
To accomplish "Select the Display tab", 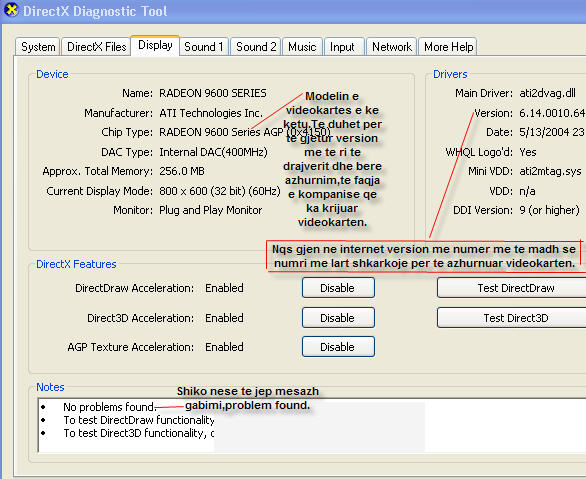I will click(155, 46).
